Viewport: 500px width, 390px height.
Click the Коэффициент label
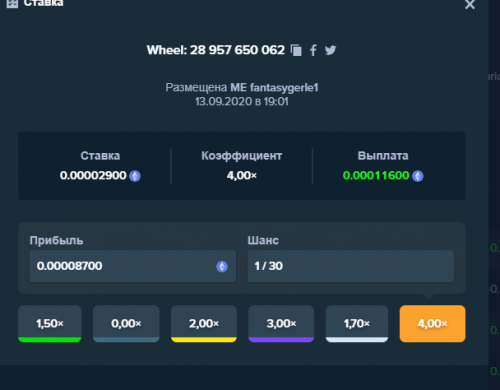pyautogui.click(x=242, y=156)
